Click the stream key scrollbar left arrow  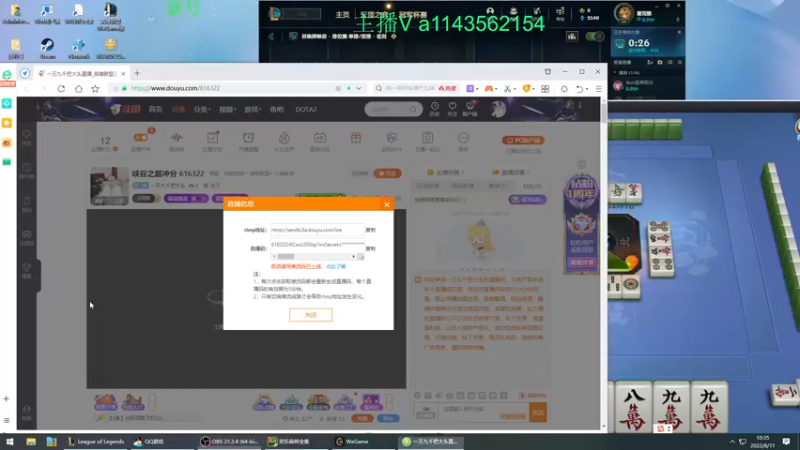274,257
